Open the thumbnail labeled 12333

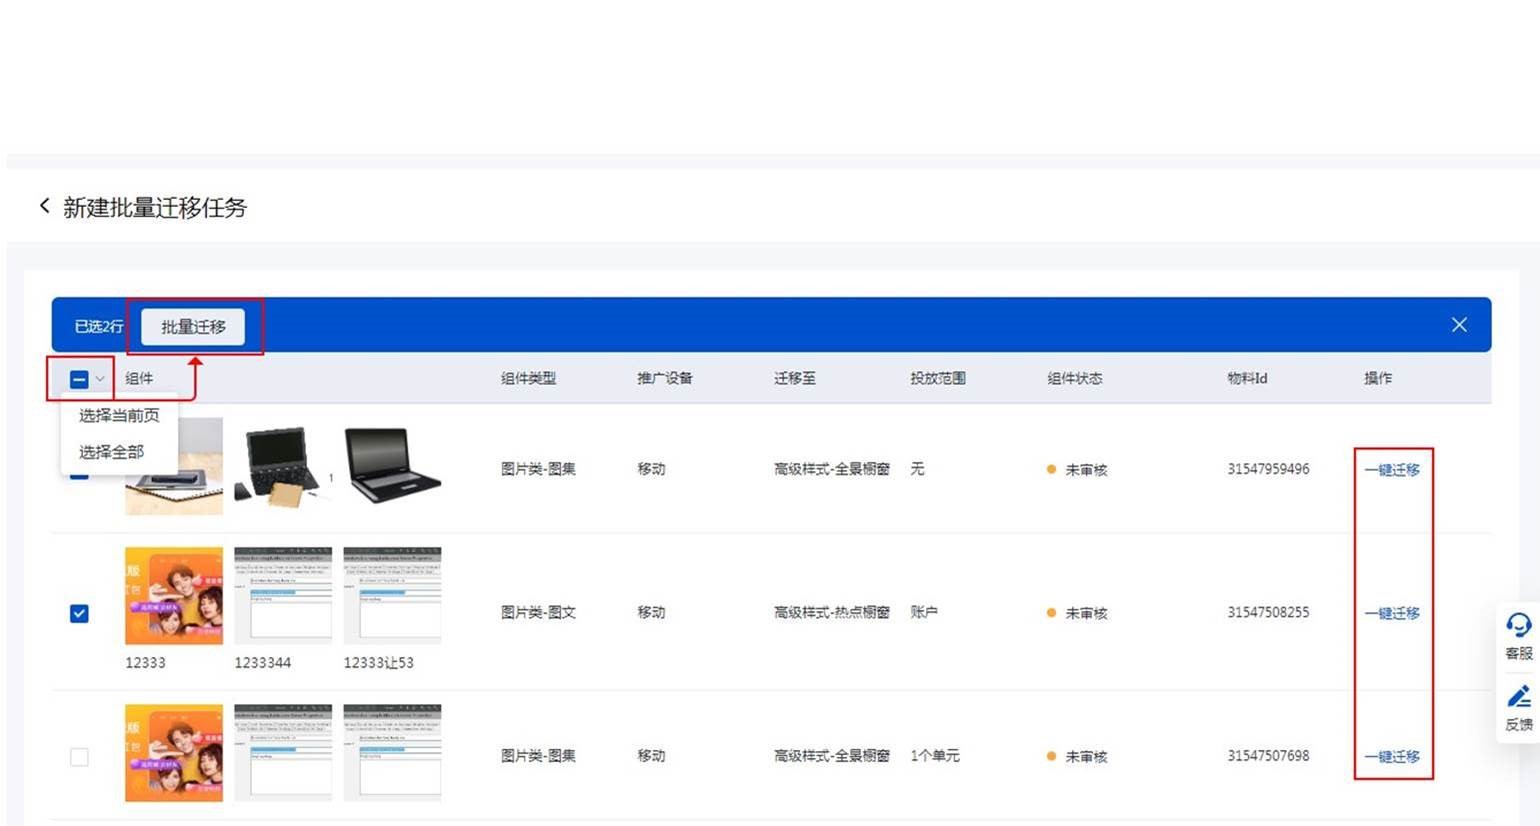173,596
